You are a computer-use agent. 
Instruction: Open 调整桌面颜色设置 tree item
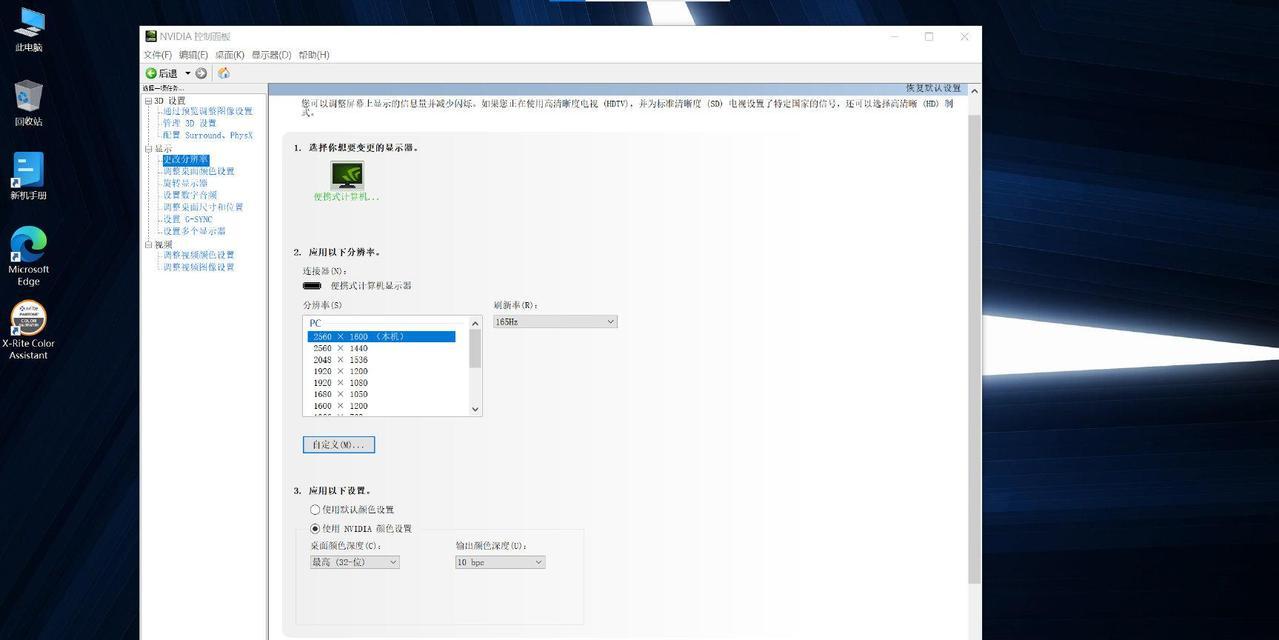pyautogui.click(x=199, y=171)
